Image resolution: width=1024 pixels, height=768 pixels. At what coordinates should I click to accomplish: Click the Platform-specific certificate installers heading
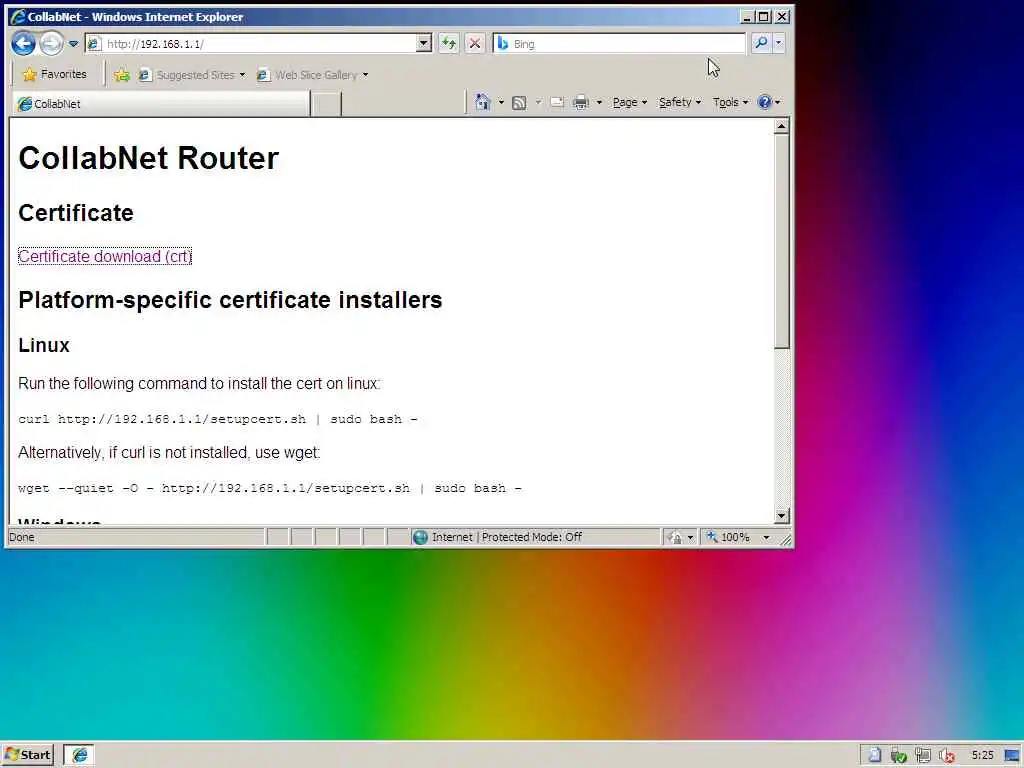coord(231,300)
